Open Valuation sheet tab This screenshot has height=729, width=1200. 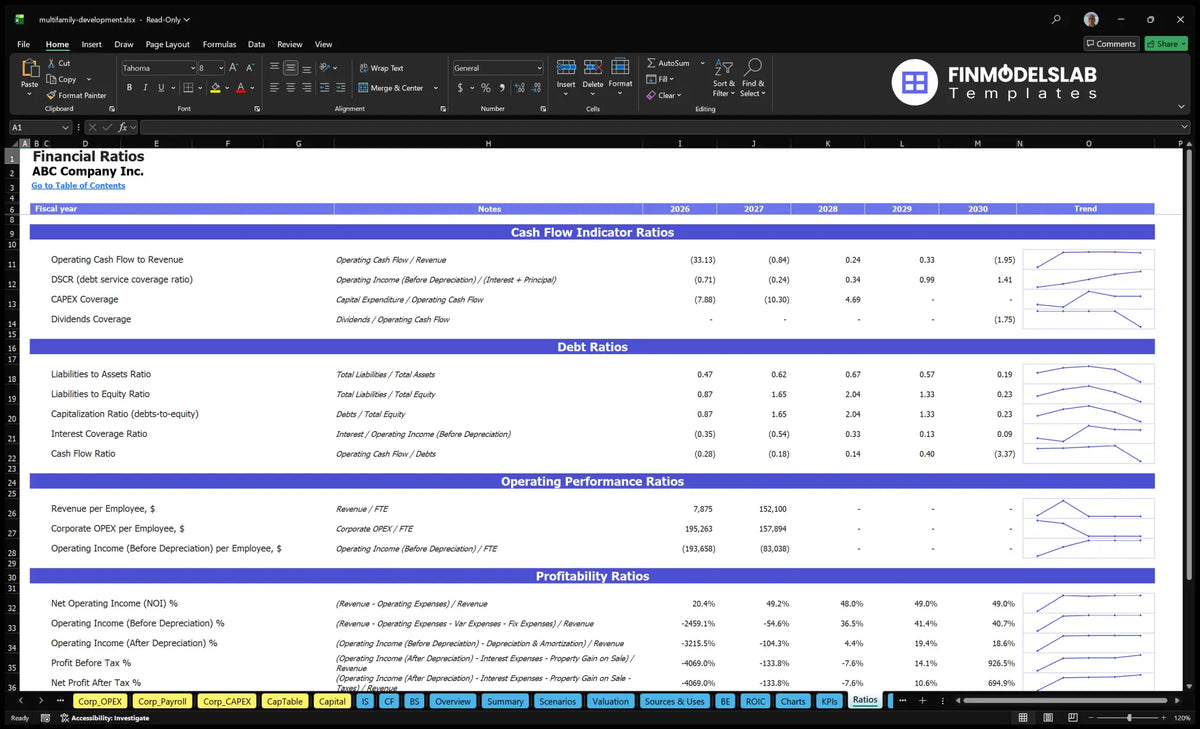pyautogui.click(x=610, y=701)
